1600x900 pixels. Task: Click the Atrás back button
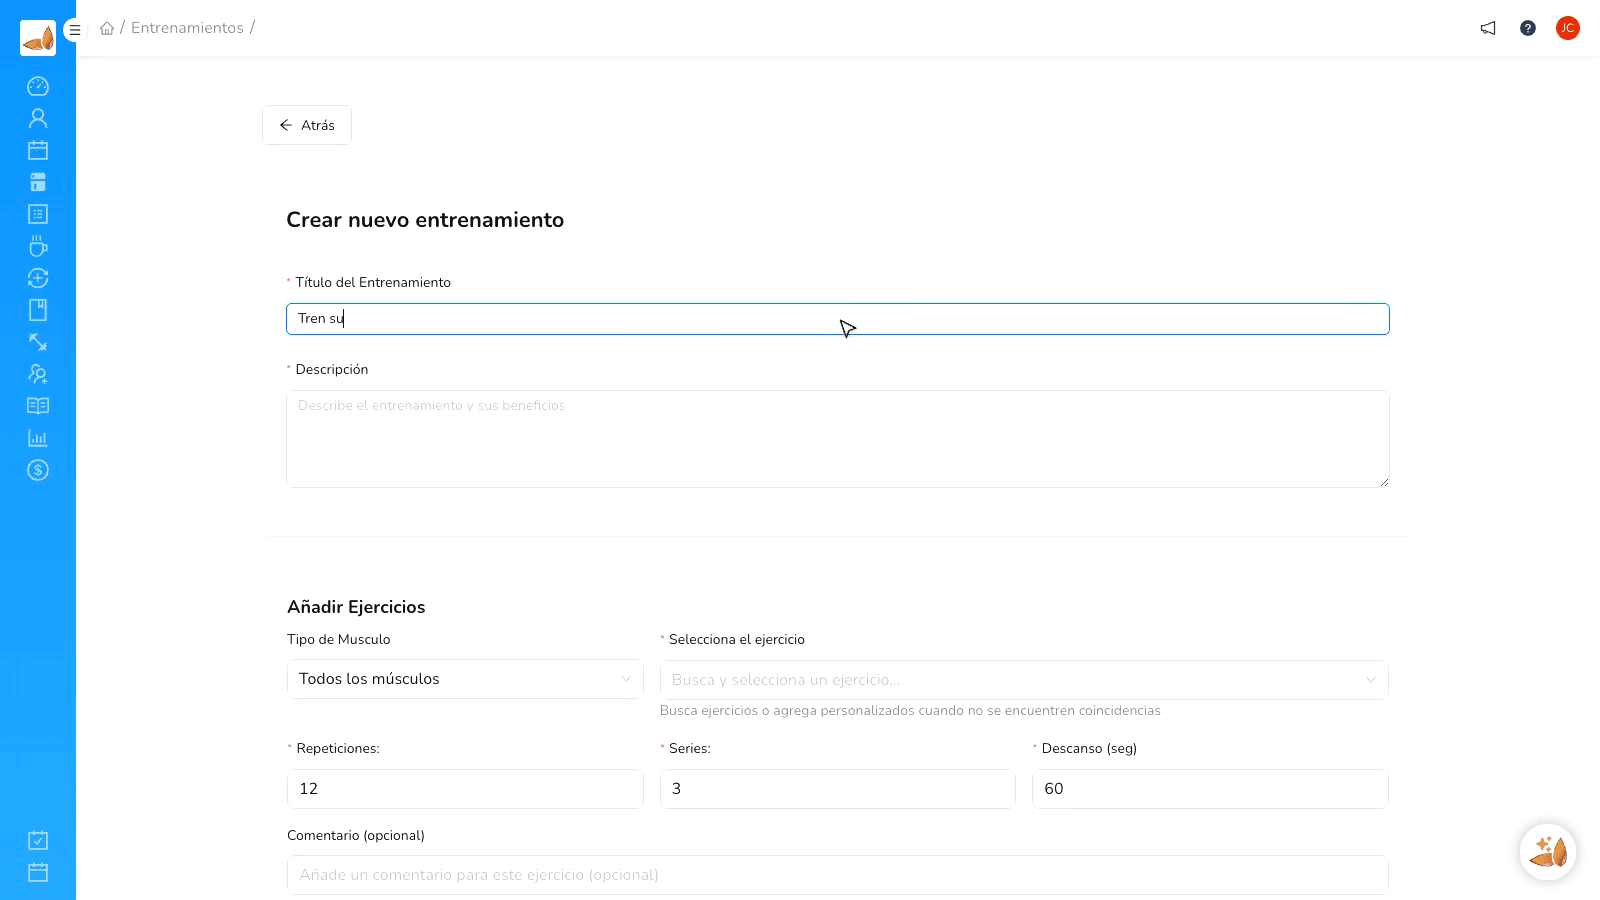tap(307, 125)
